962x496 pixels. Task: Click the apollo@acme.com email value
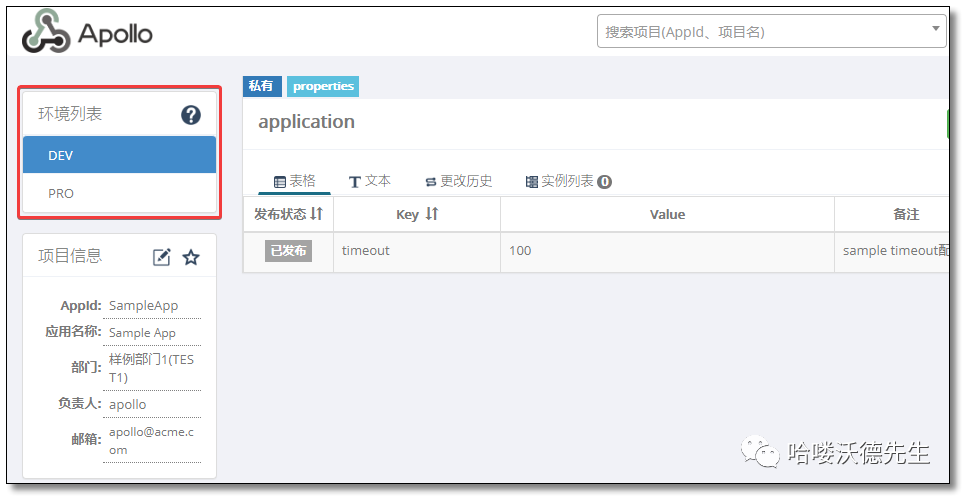pos(152,441)
